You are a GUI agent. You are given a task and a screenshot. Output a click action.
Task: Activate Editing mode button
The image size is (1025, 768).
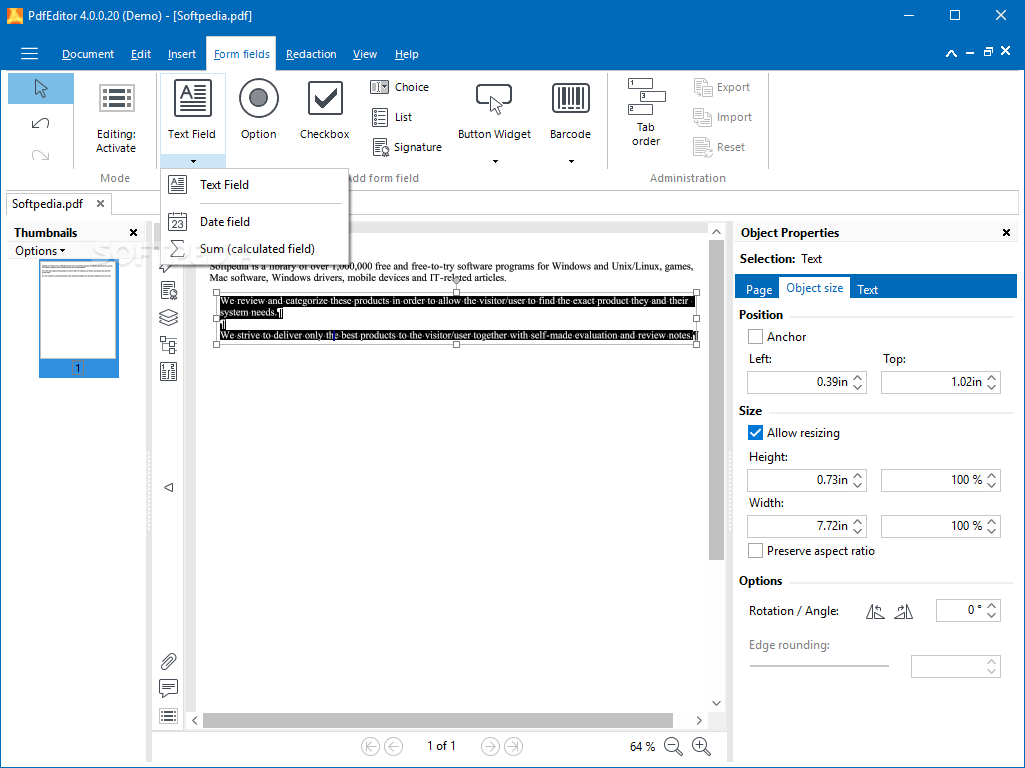click(x=116, y=119)
